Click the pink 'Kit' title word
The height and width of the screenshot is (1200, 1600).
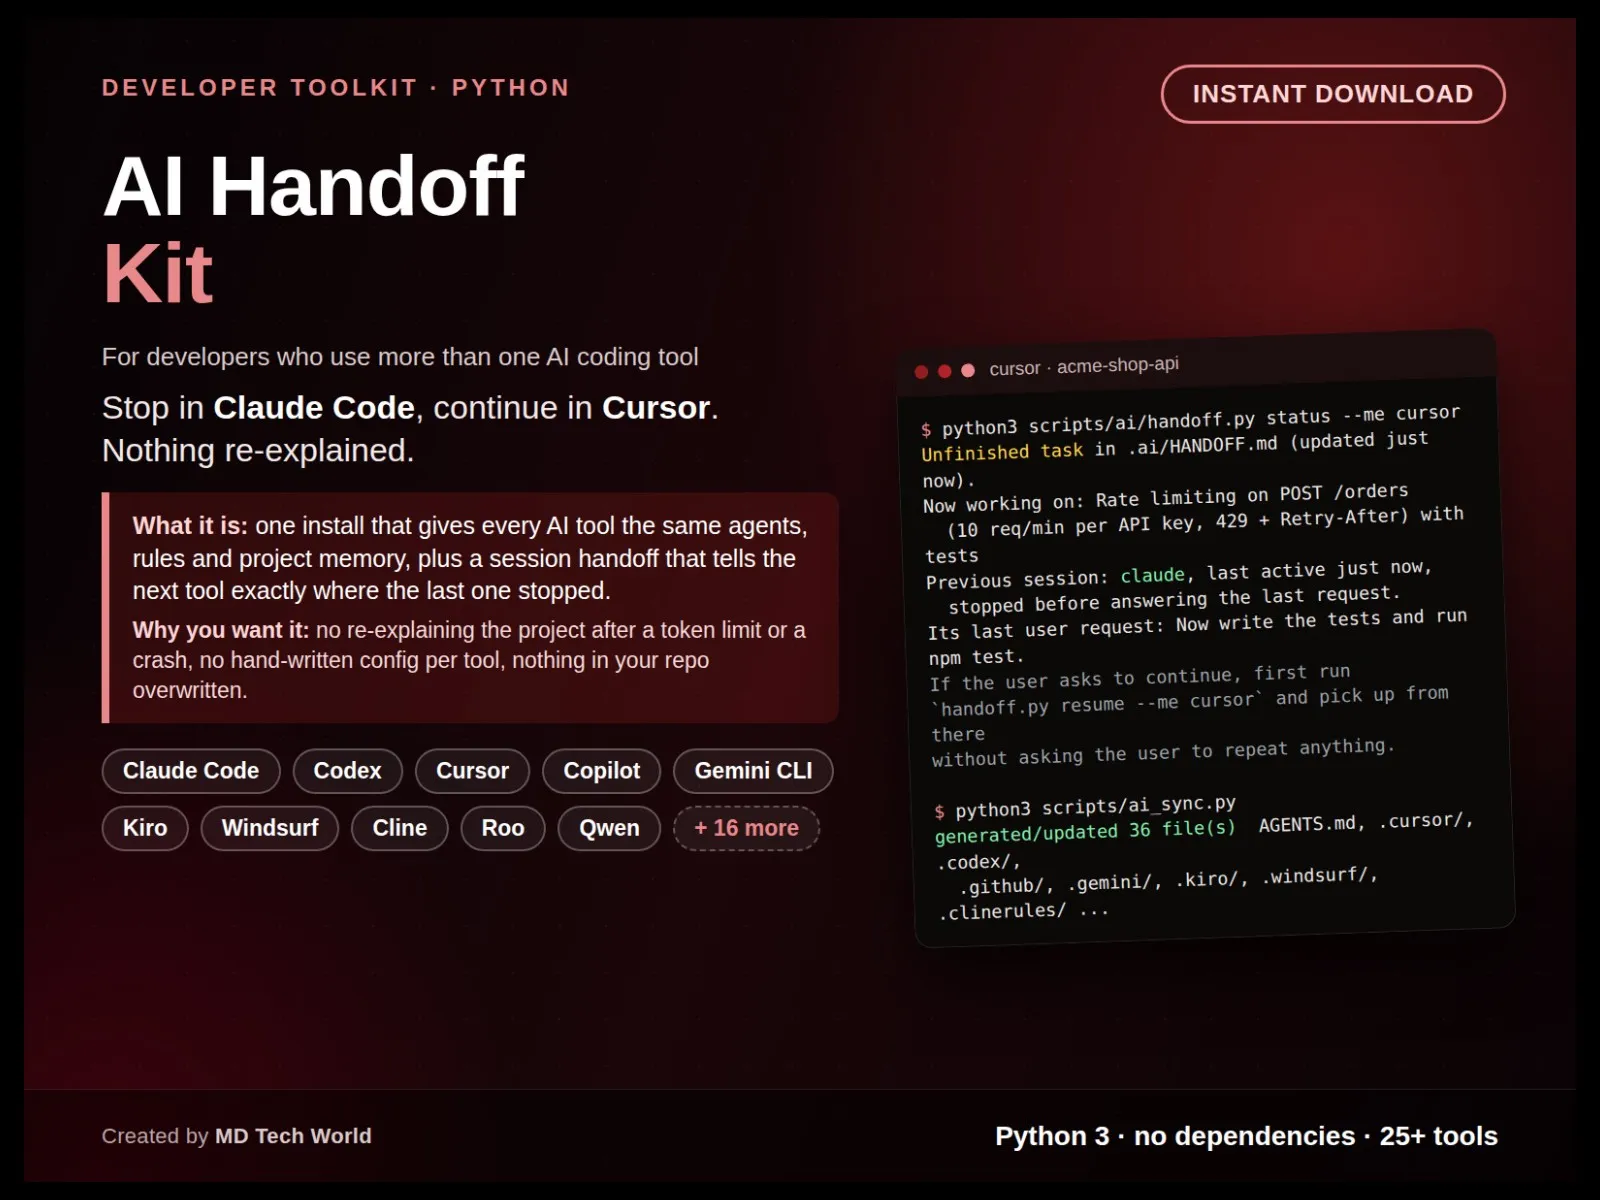click(158, 274)
